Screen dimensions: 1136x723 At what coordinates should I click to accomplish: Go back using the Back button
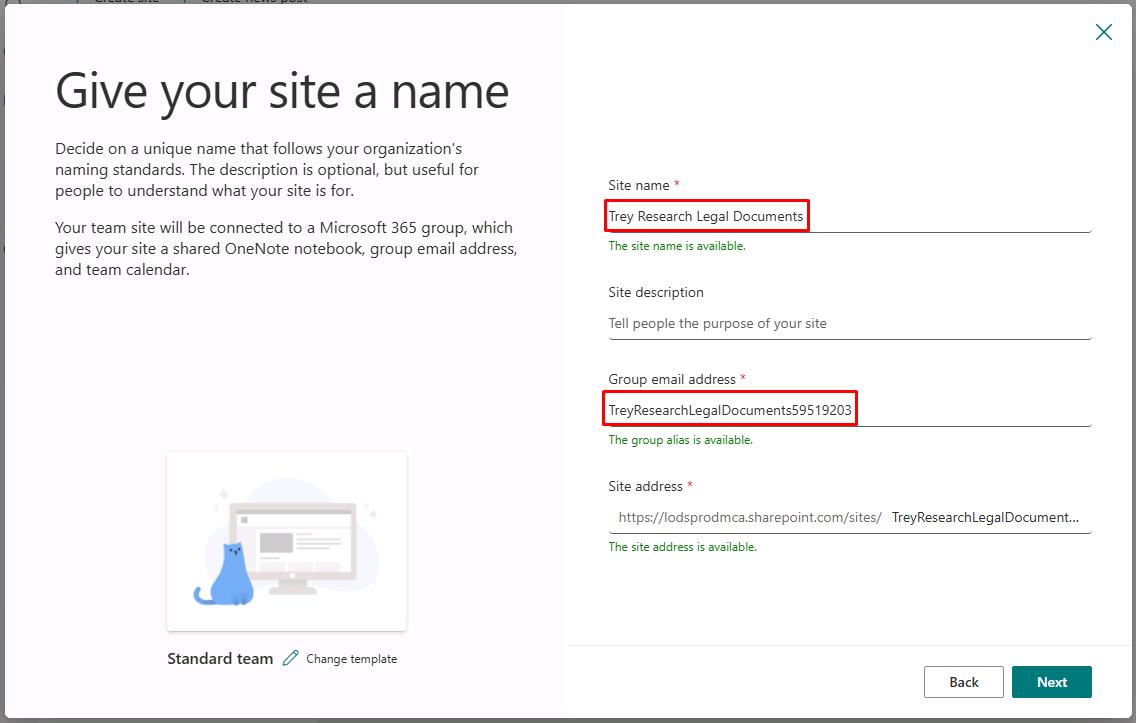tap(964, 682)
